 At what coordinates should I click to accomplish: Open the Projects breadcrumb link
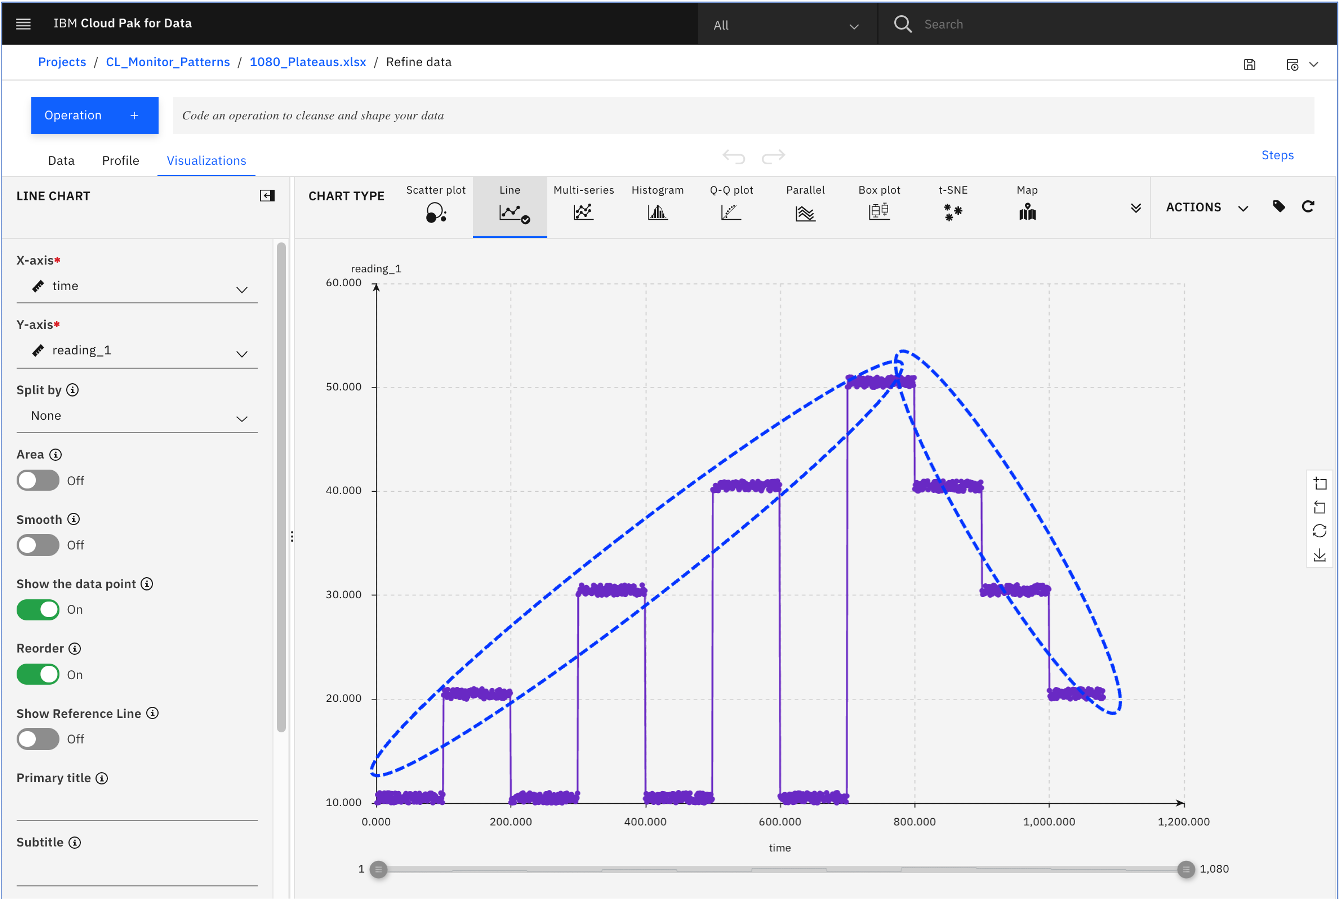point(62,62)
